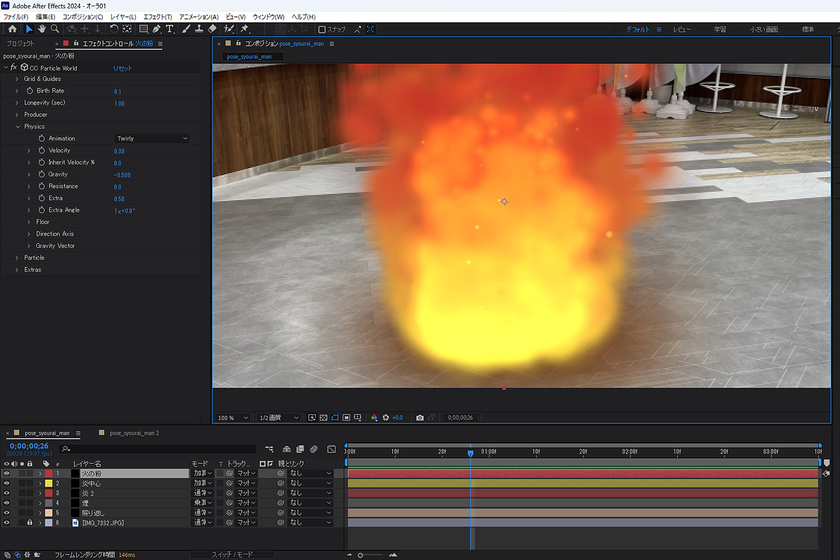Viewport: 840px width, 560px height.
Task: Click the Gravity value field -0.500
Action: click(123, 174)
